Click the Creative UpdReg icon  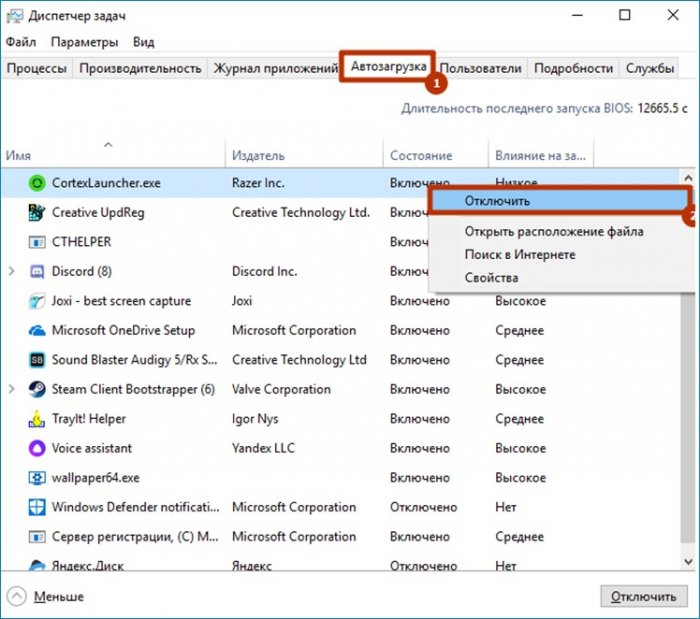37,212
